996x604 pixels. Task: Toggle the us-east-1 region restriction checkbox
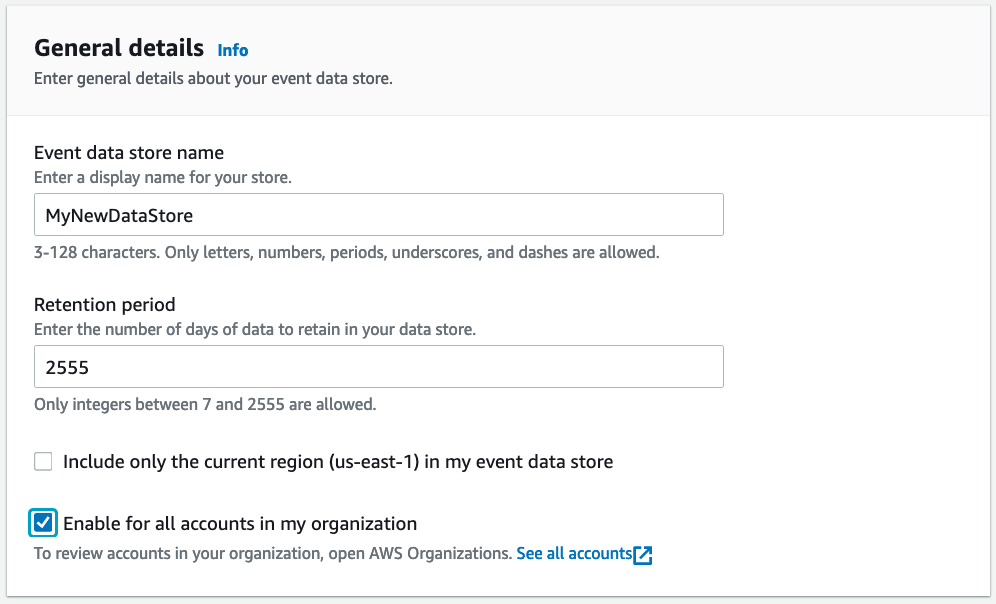(x=43, y=461)
